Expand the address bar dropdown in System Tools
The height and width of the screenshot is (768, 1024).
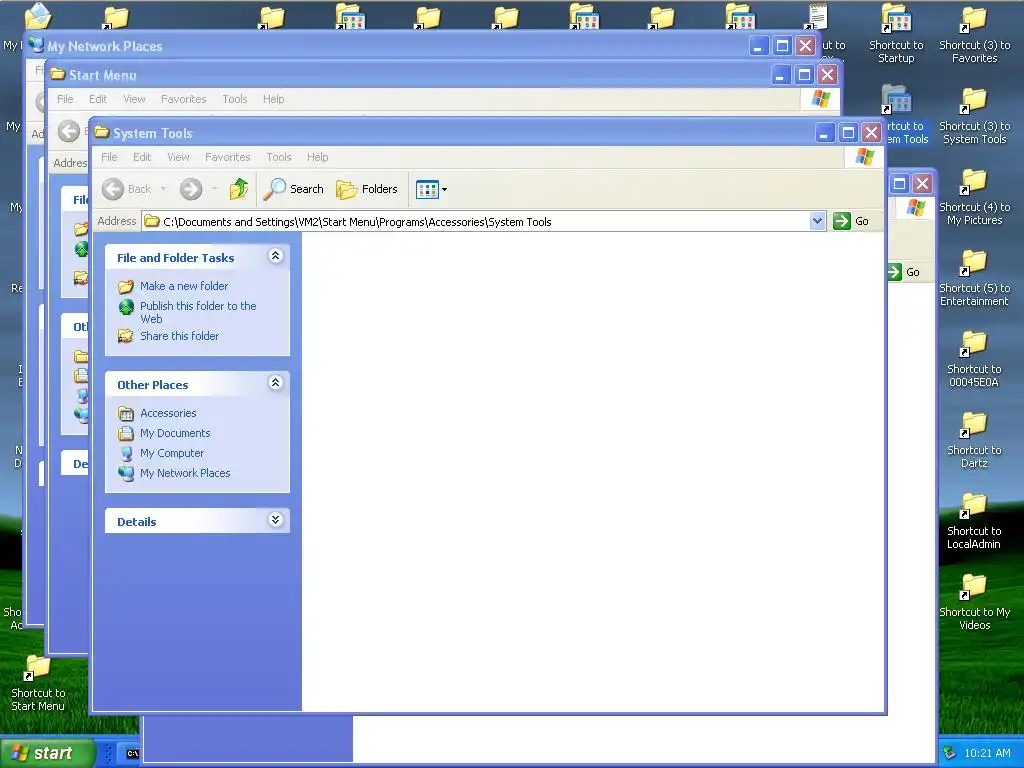[x=817, y=221]
